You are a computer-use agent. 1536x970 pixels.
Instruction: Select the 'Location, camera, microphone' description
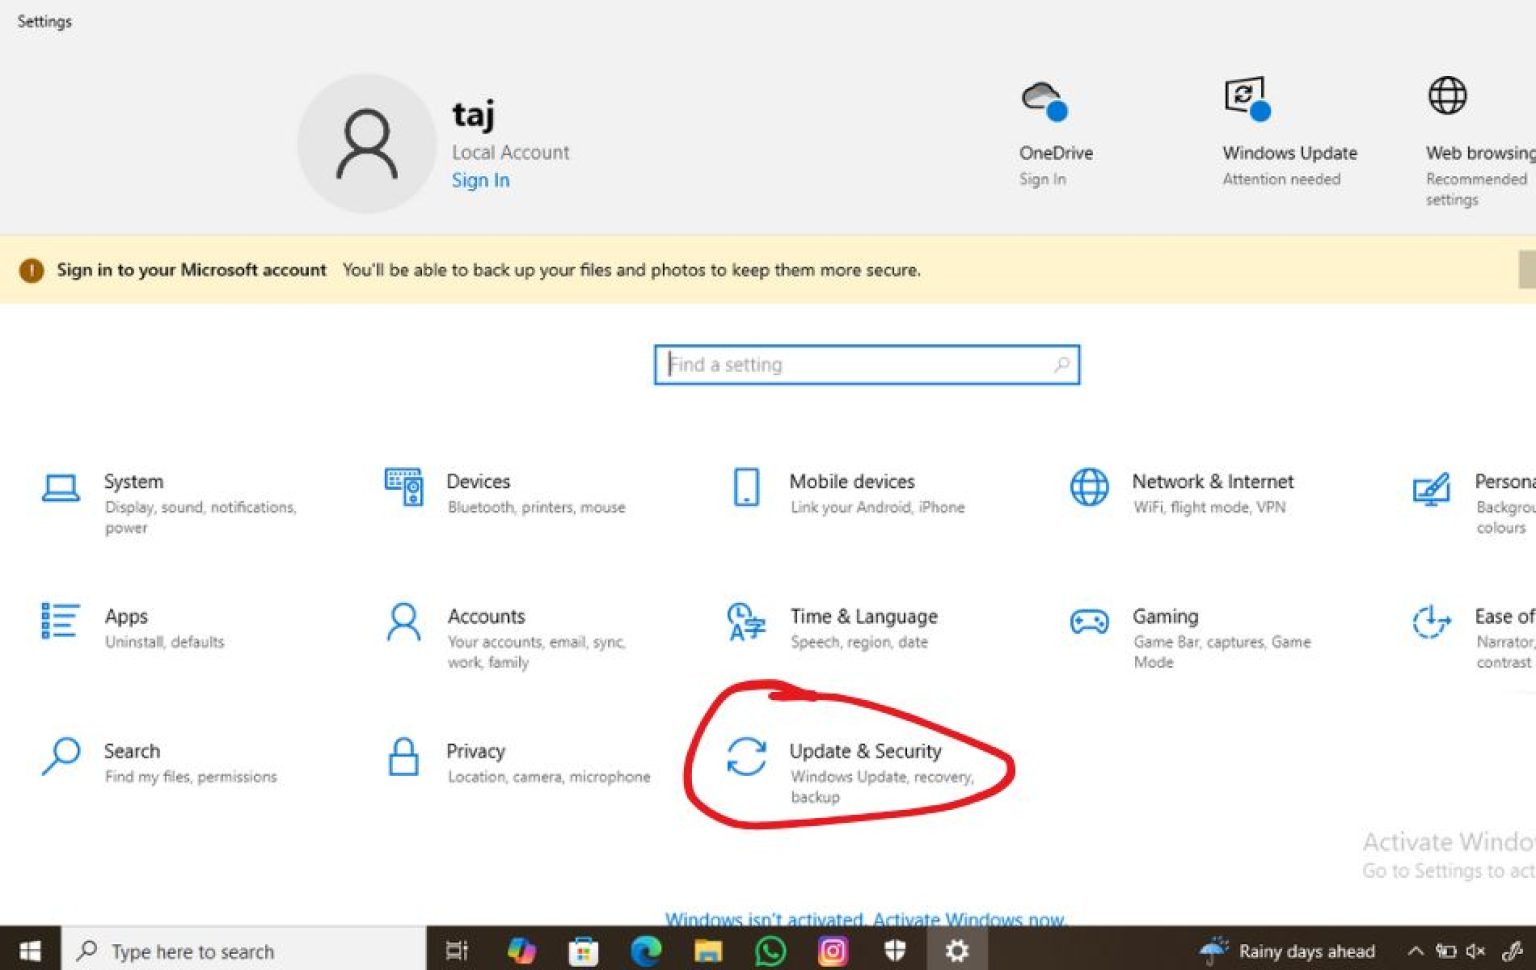pyautogui.click(x=548, y=776)
